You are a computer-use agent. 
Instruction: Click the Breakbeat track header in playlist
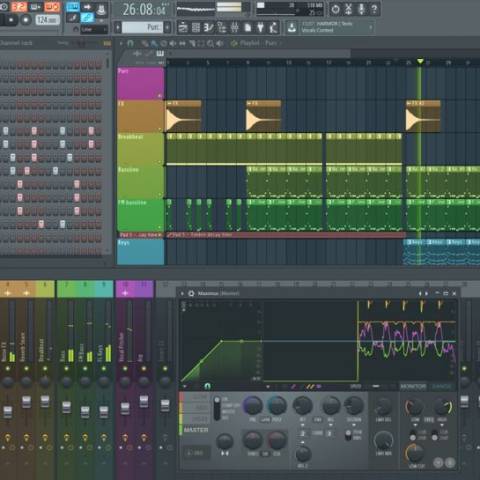click(x=141, y=149)
